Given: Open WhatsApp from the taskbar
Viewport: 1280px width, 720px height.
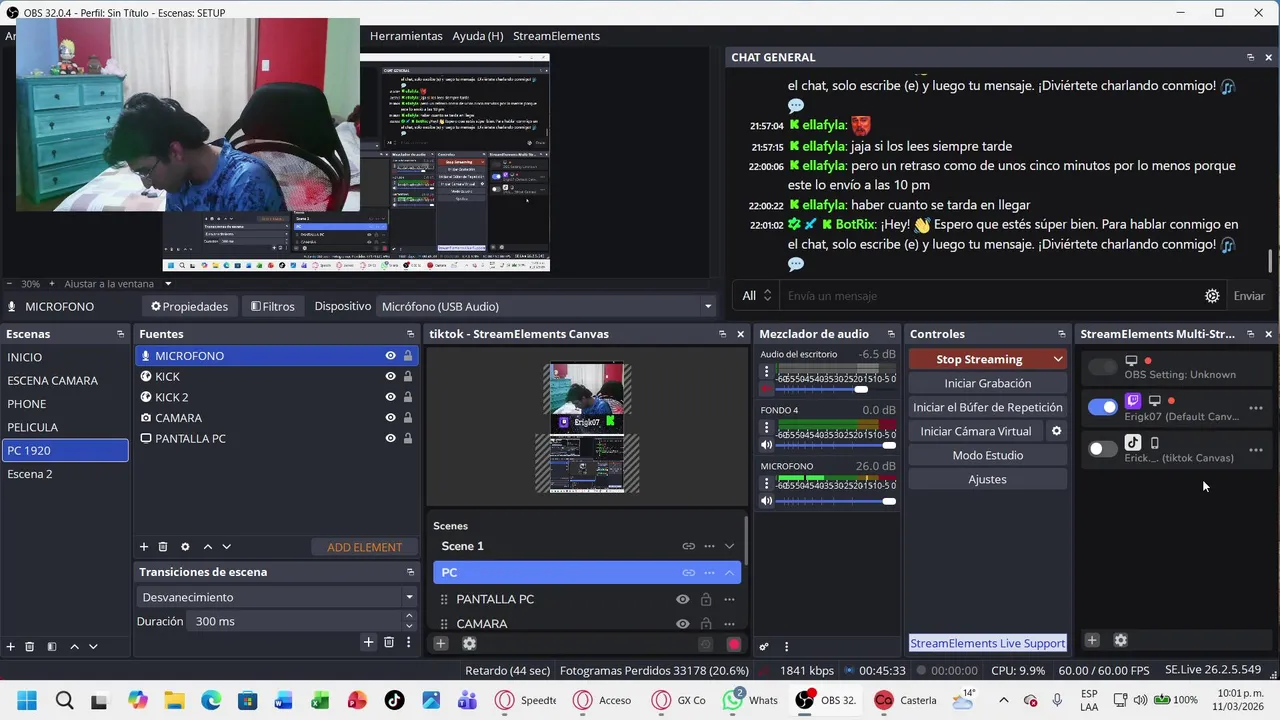Looking at the screenshot, I should 751,700.
